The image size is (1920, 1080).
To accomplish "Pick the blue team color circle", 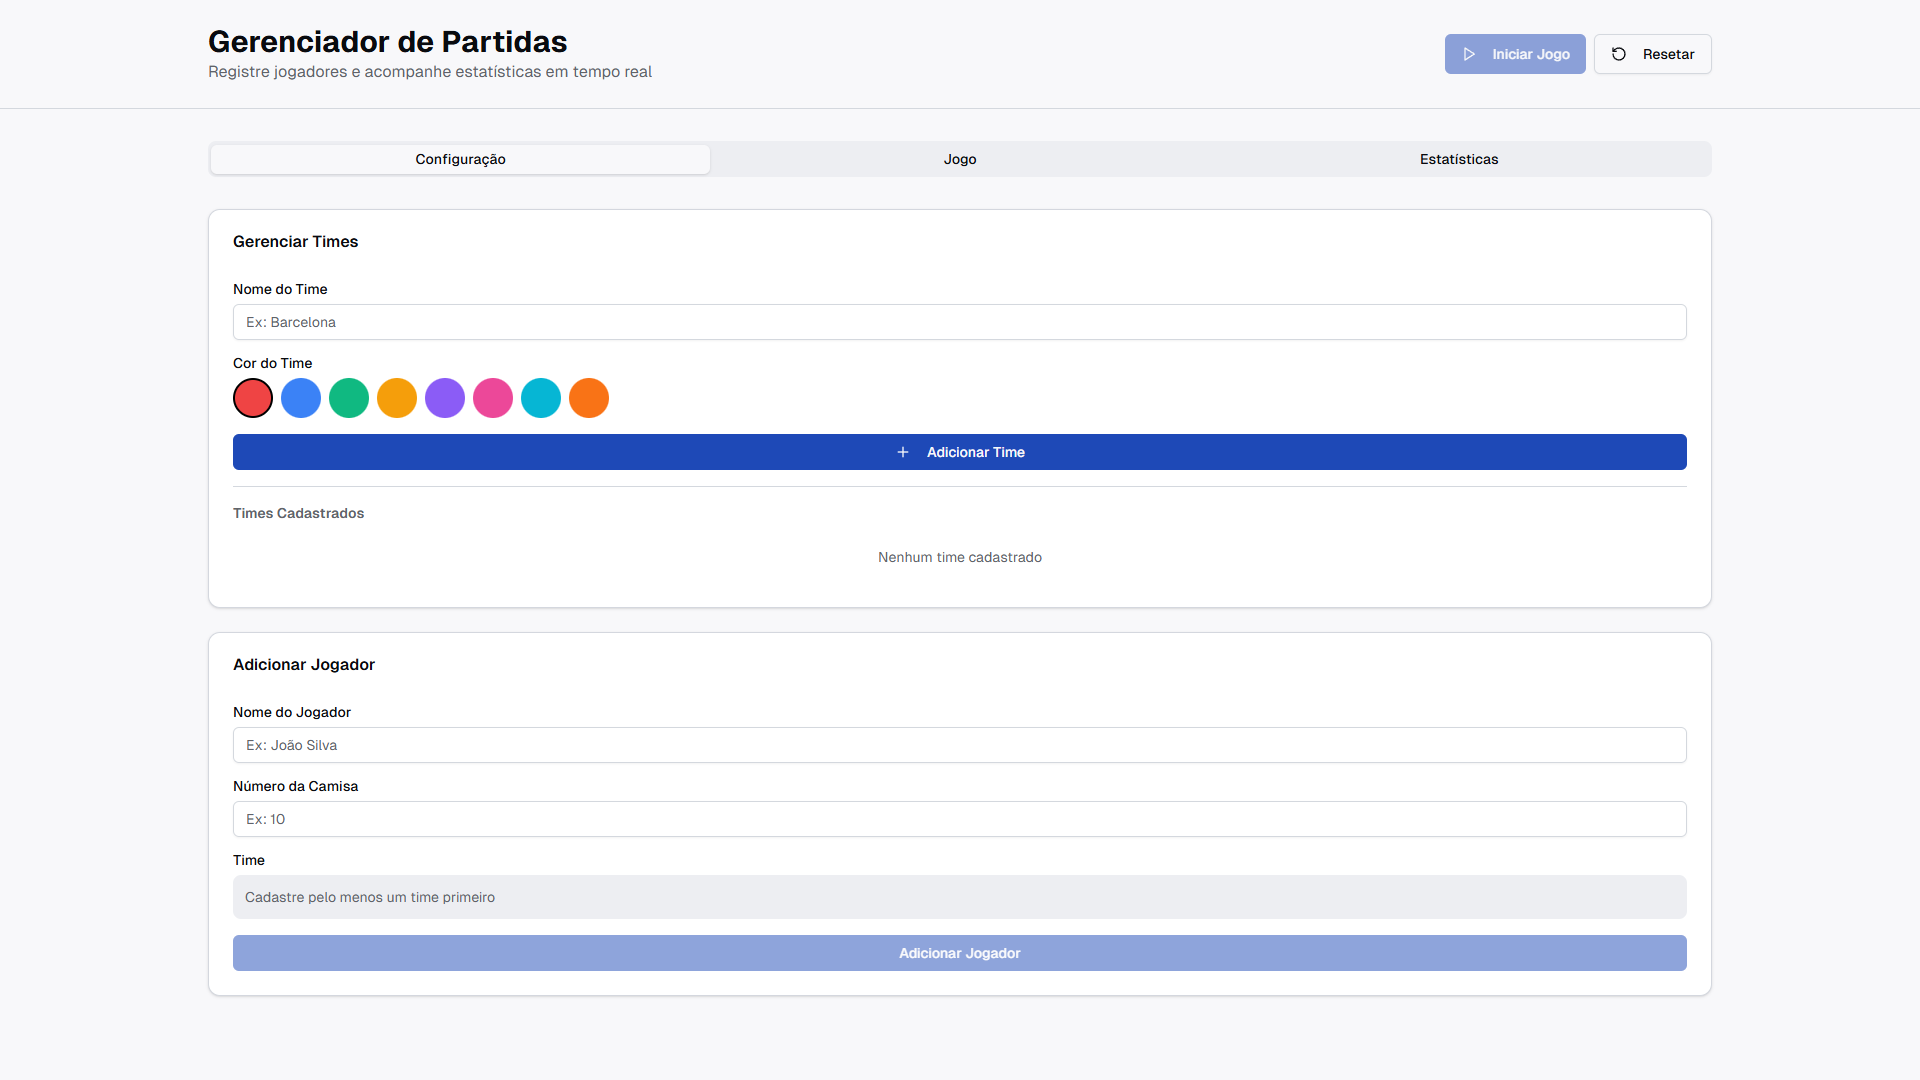I will click(301, 398).
